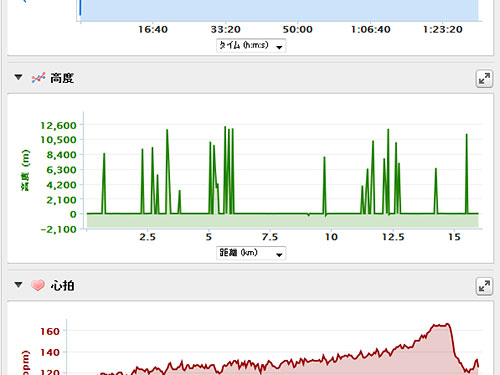500x375 pixels.
Task: Click the blue marker line at chart start
Action: pos(80,8)
